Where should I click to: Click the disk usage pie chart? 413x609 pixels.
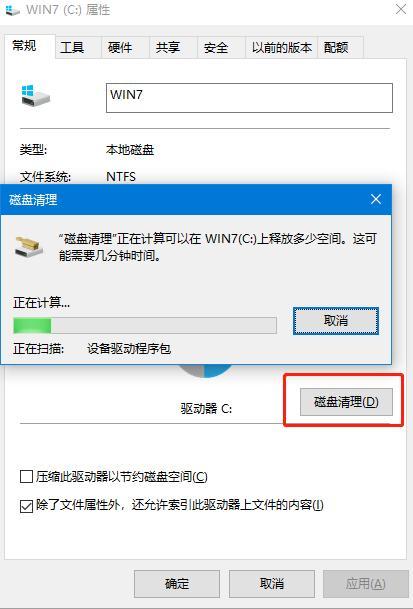[x=205, y=371]
